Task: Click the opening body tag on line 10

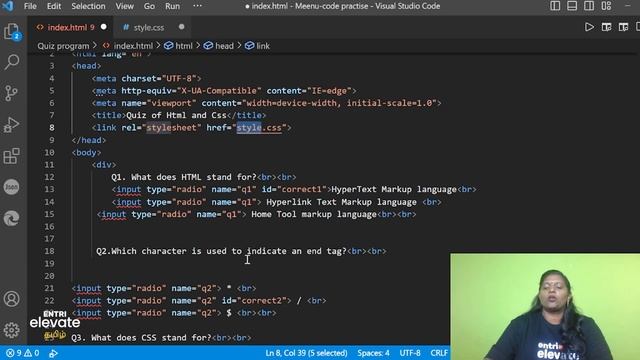Action: click(87, 153)
